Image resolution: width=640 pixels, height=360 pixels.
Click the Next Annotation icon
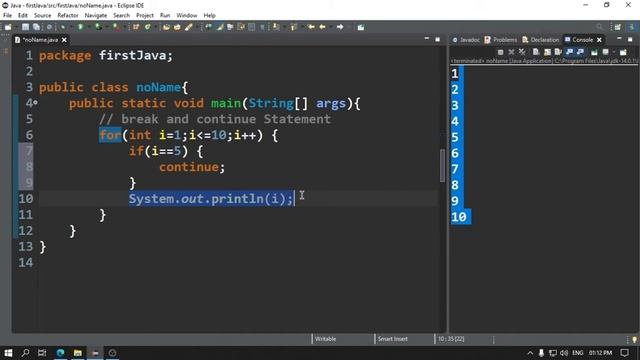click(276, 27)
